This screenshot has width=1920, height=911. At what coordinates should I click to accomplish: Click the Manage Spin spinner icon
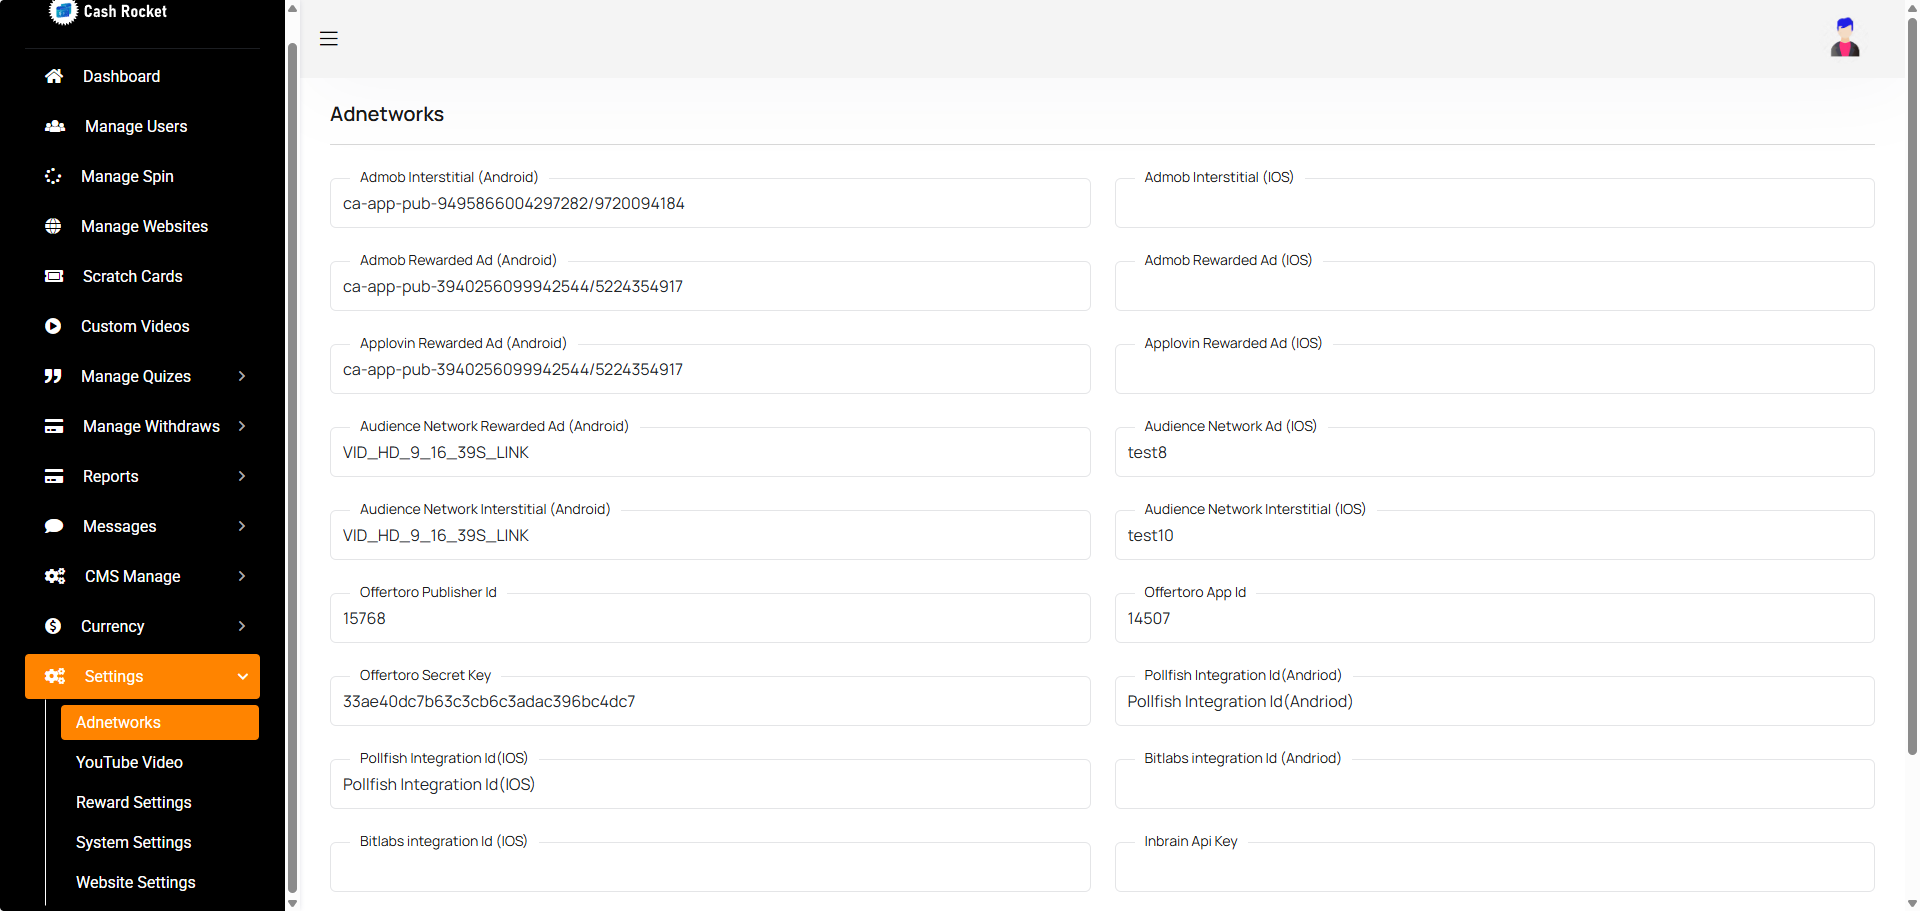pyautogui.click(x=53, y=176)
